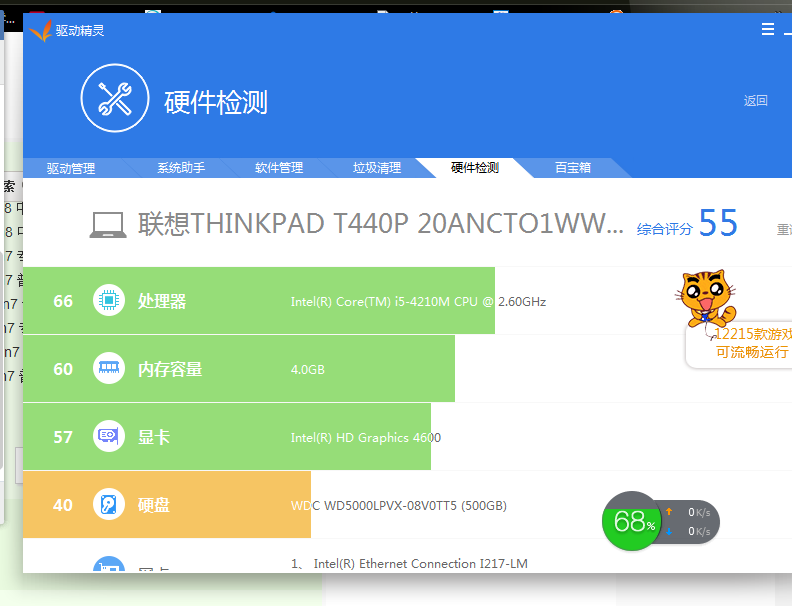Click the 驱动精灵 logo icon
792x606 pixels.
(40, 30)
